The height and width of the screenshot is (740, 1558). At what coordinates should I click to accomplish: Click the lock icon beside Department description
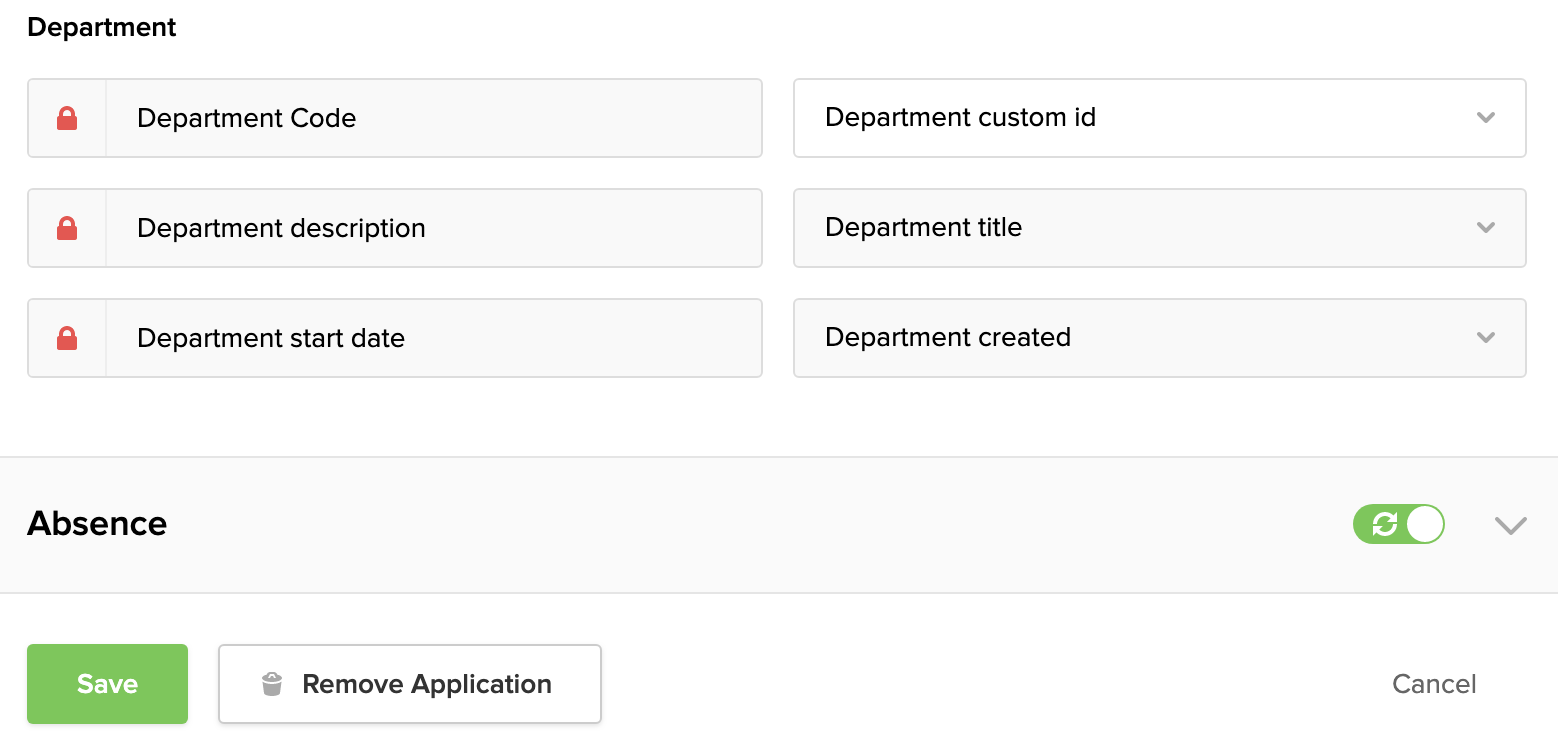pyautogui.click(x=67, y=229)
